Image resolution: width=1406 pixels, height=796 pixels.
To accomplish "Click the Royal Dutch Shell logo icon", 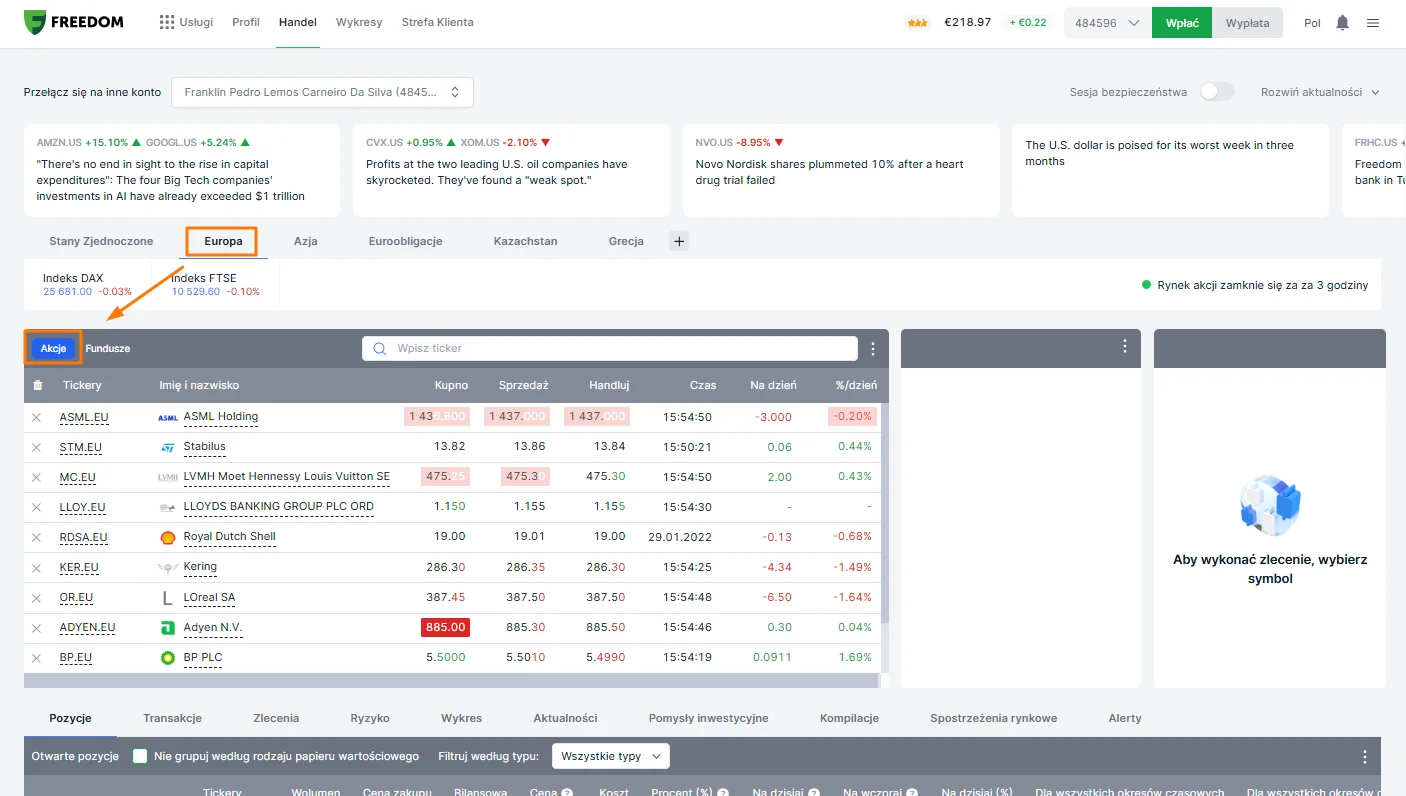I will pyautogui.click(x=168, y=537).
